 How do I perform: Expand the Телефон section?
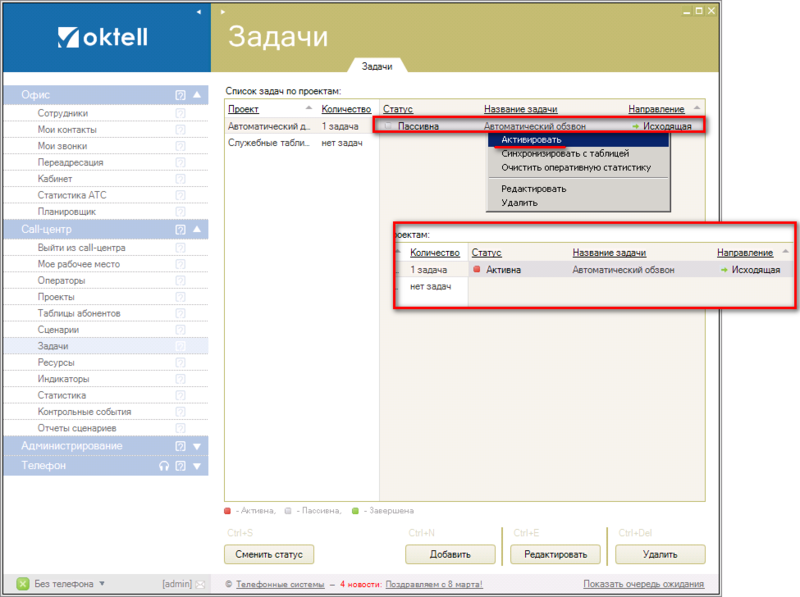click(197, 466)
